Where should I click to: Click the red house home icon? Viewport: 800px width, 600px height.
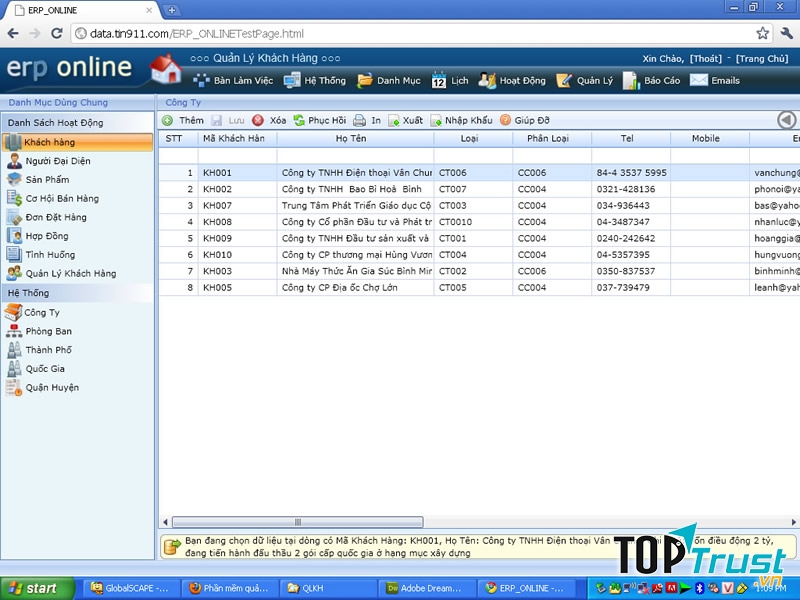[x=165, y=69]
